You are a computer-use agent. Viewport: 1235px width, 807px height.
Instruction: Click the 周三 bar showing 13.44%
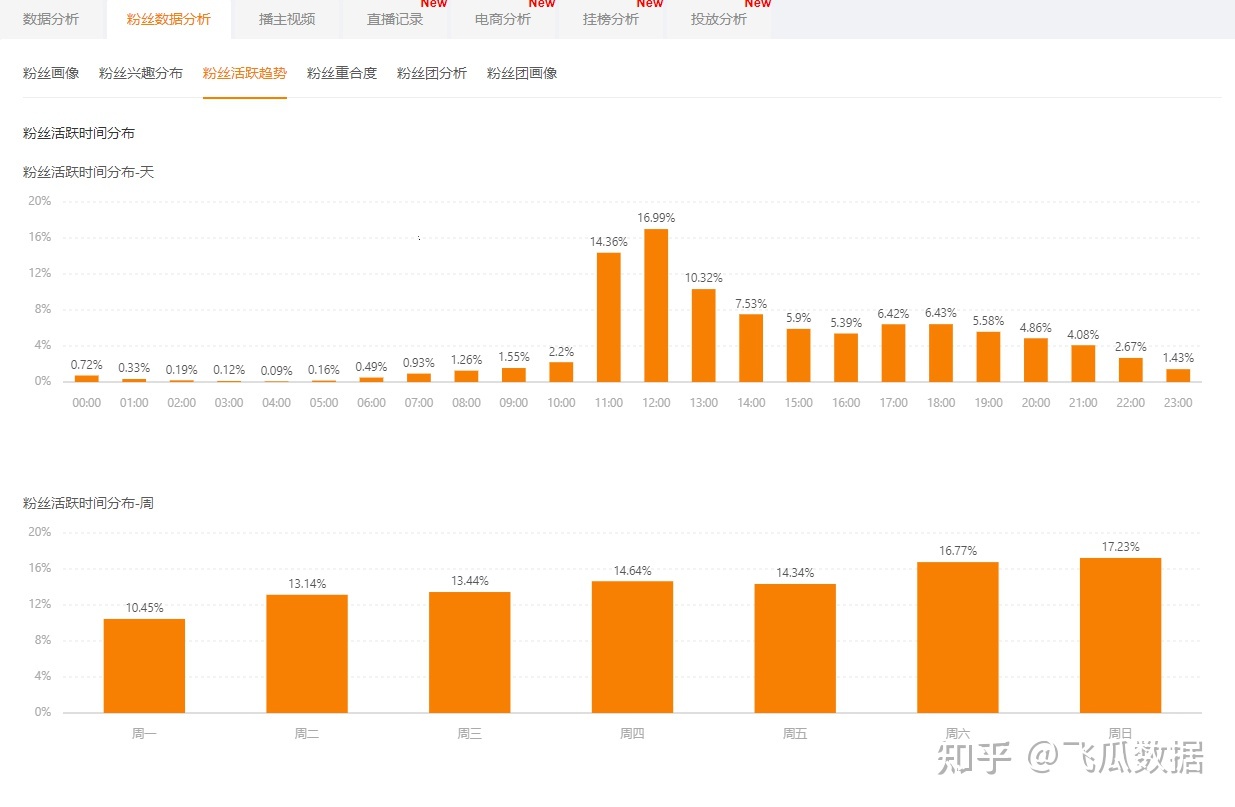470,652
